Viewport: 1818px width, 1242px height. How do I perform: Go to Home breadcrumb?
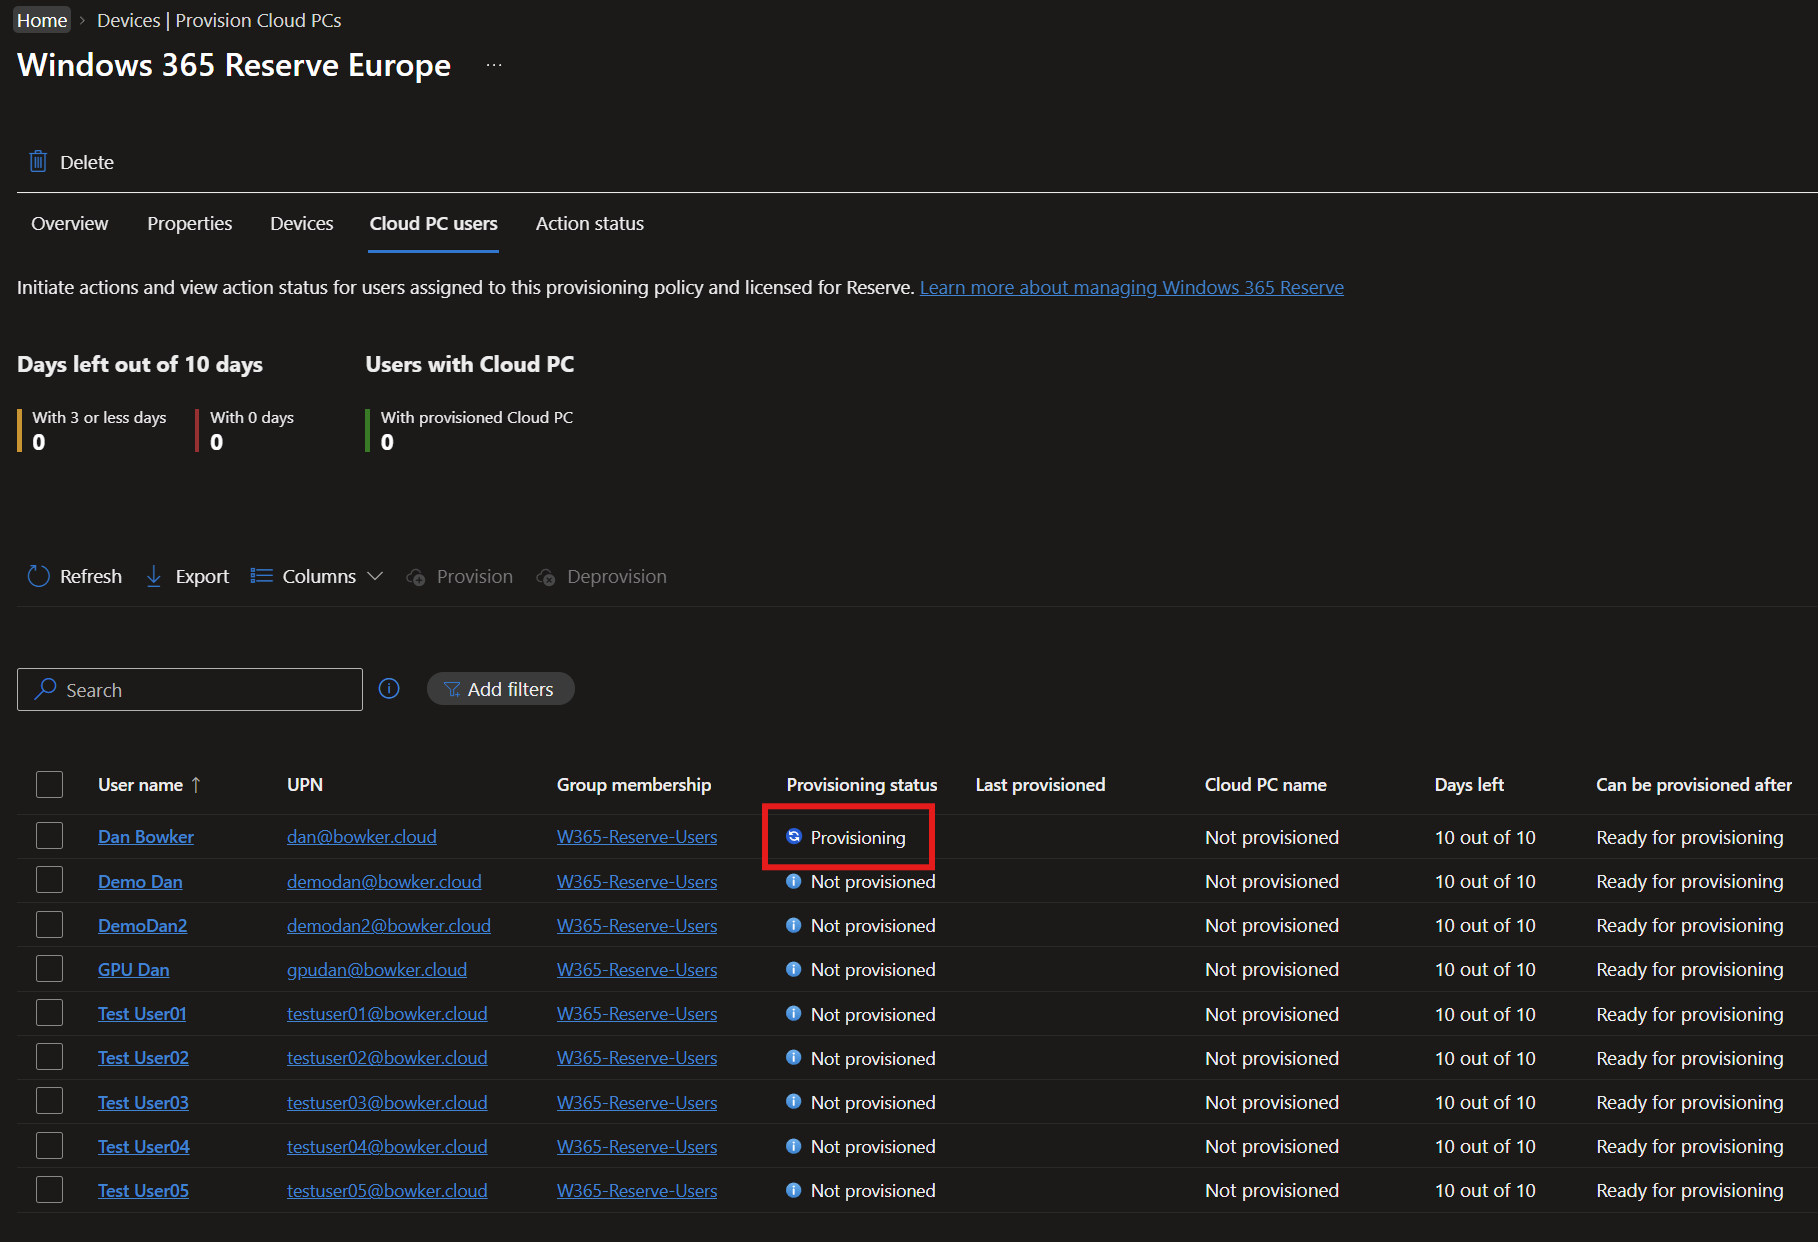42,20
